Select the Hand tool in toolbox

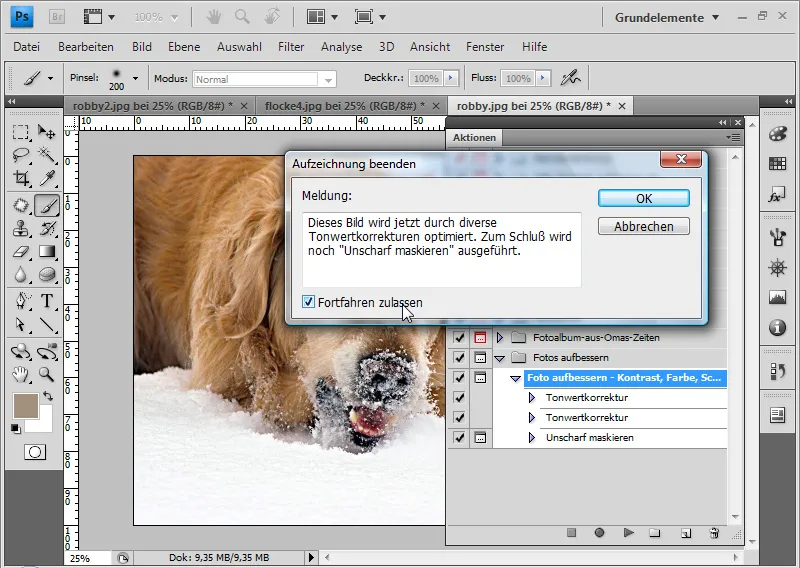coord(21,375)
